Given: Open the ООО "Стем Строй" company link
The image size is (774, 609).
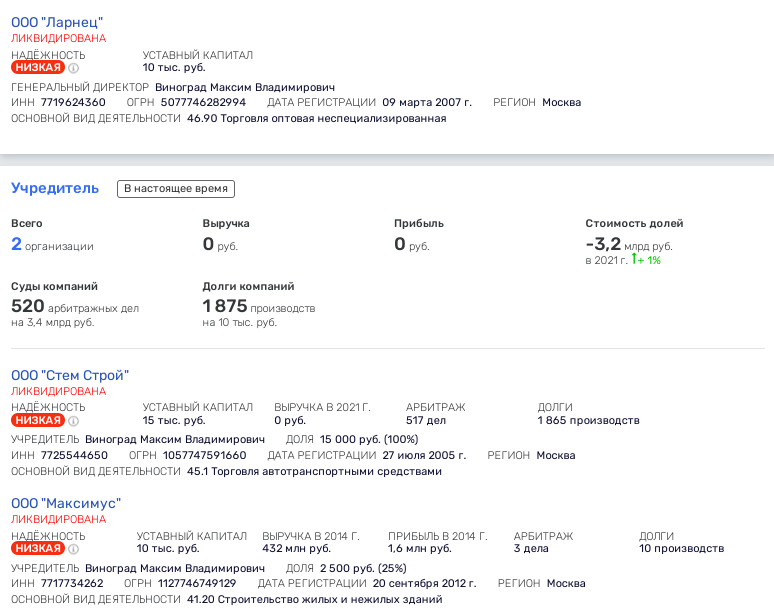Looking at the screenshot, I should pos(70,375).
